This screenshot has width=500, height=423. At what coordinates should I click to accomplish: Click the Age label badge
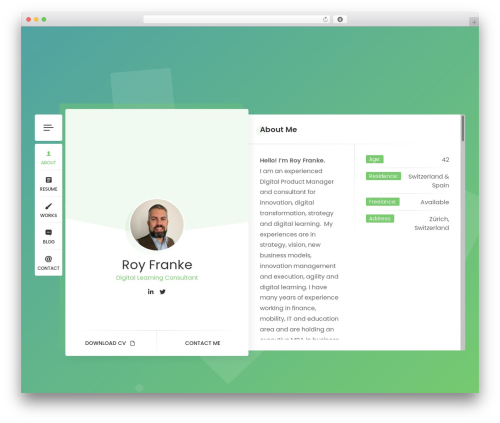pyautogui.click(x=375, y=159)
